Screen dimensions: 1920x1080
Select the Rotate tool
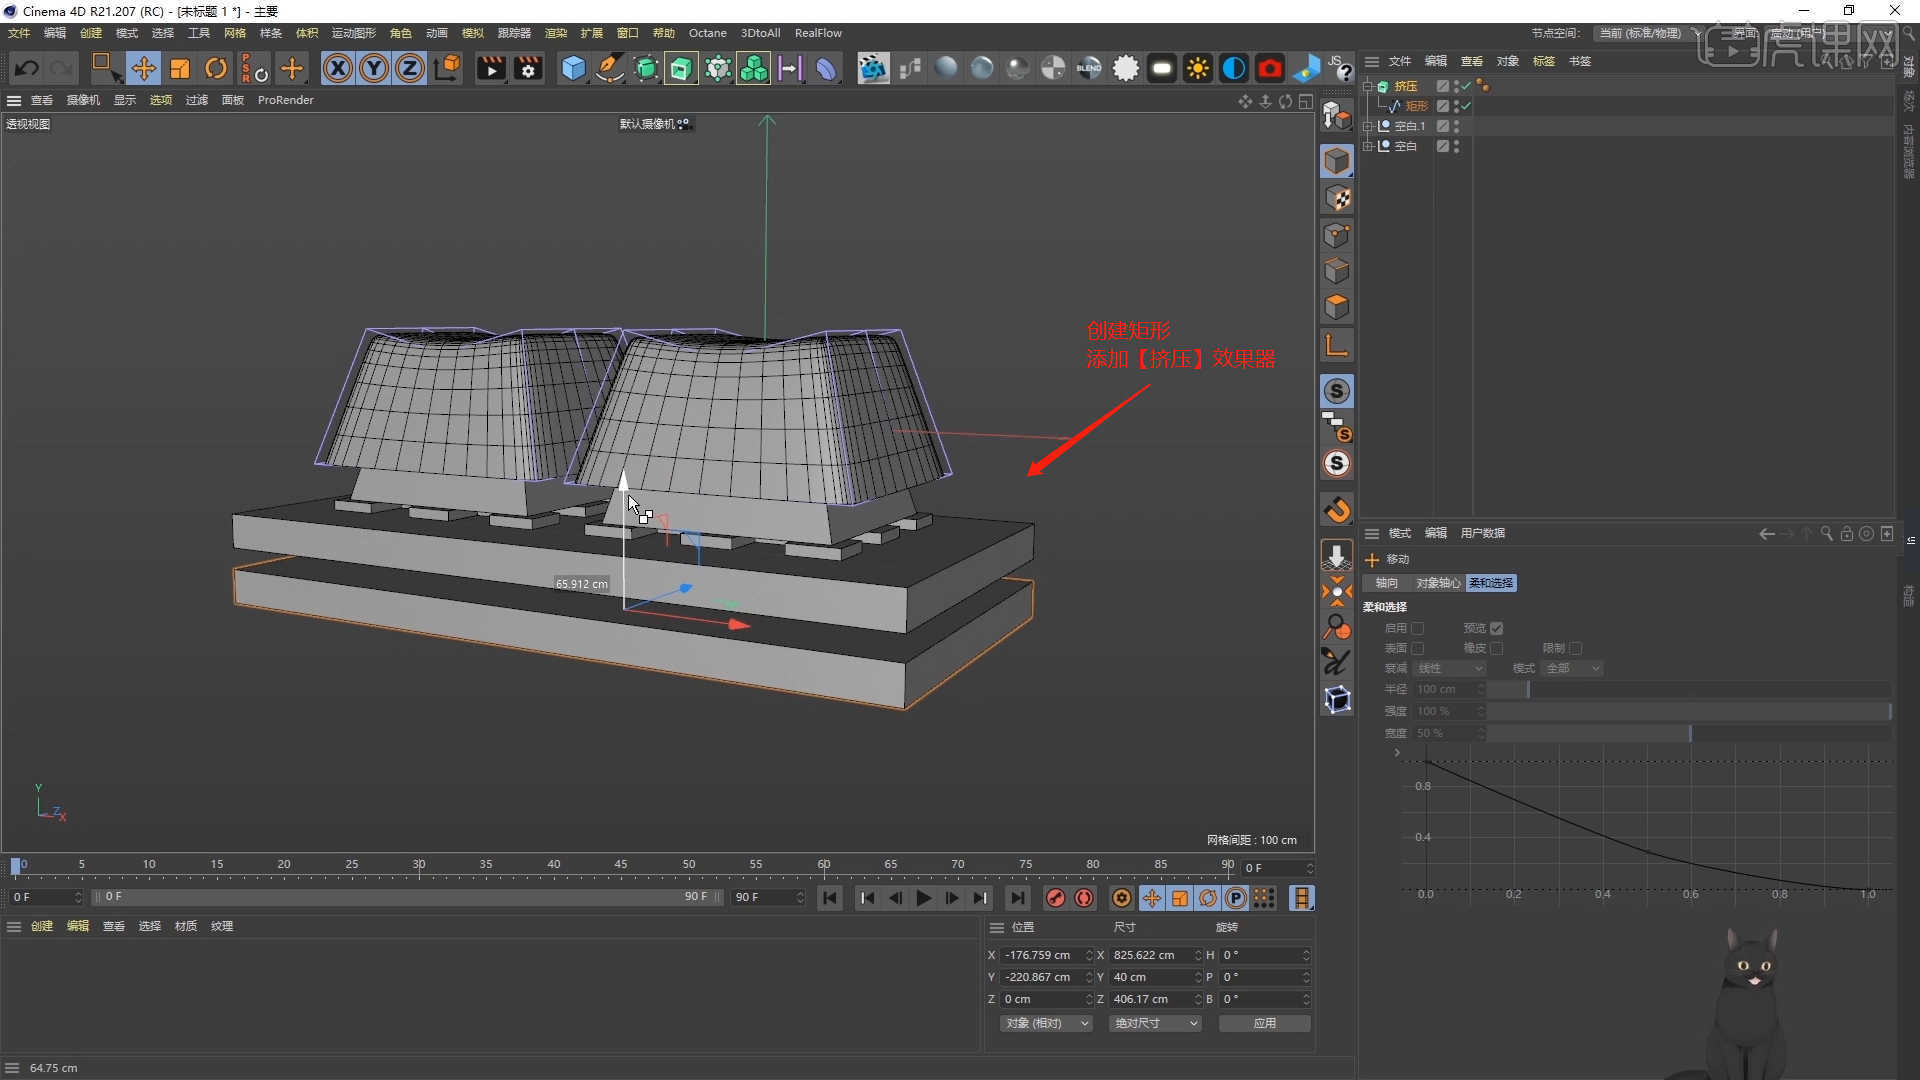(x=216, y=68)
